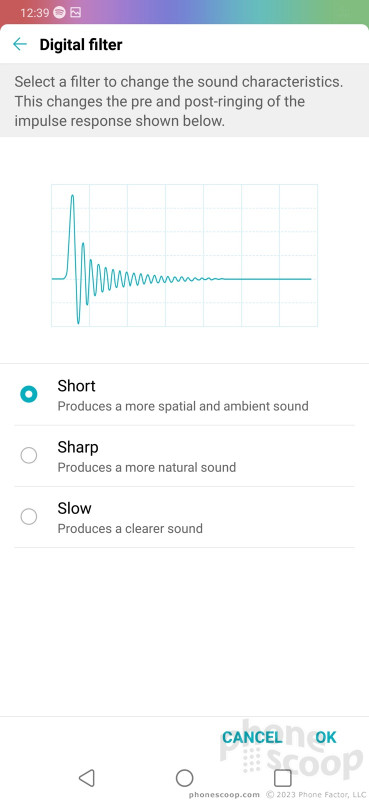The height and width of the screenshot is (800, 369).
Task: Choose the 'Sharp' option label
Action: pyautogui.click(x=78, y=447)
